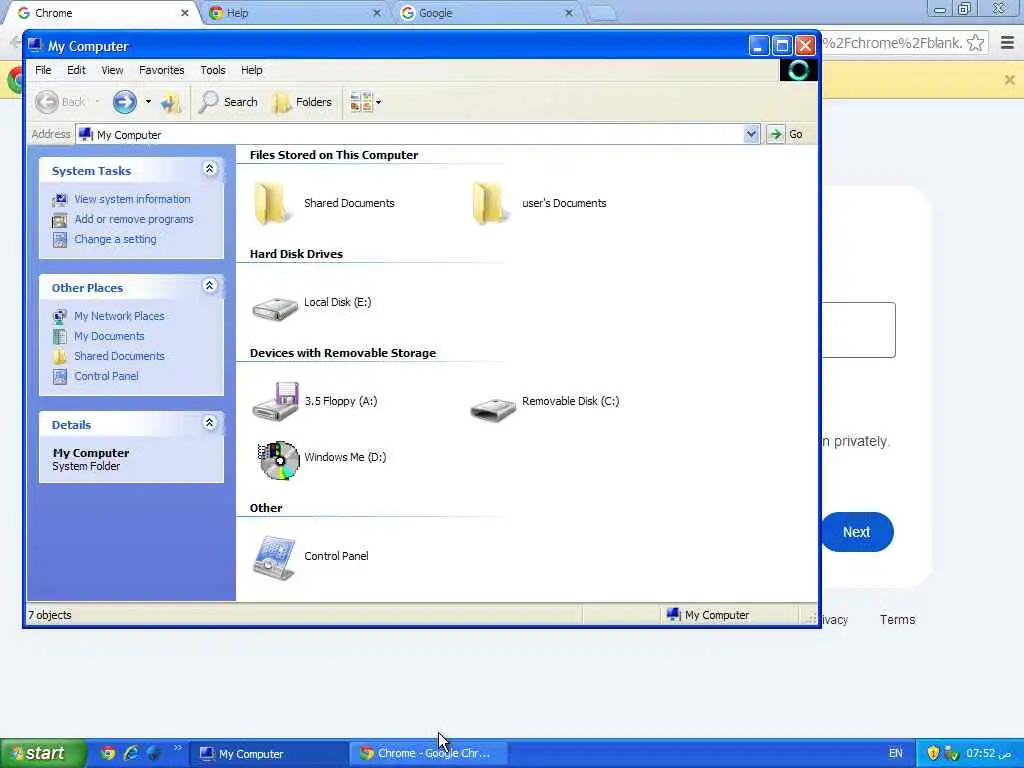Open Views button dropdown arrow
Image resolution: width=1024 pixels, height=768 pixels.
click(379, 102)
